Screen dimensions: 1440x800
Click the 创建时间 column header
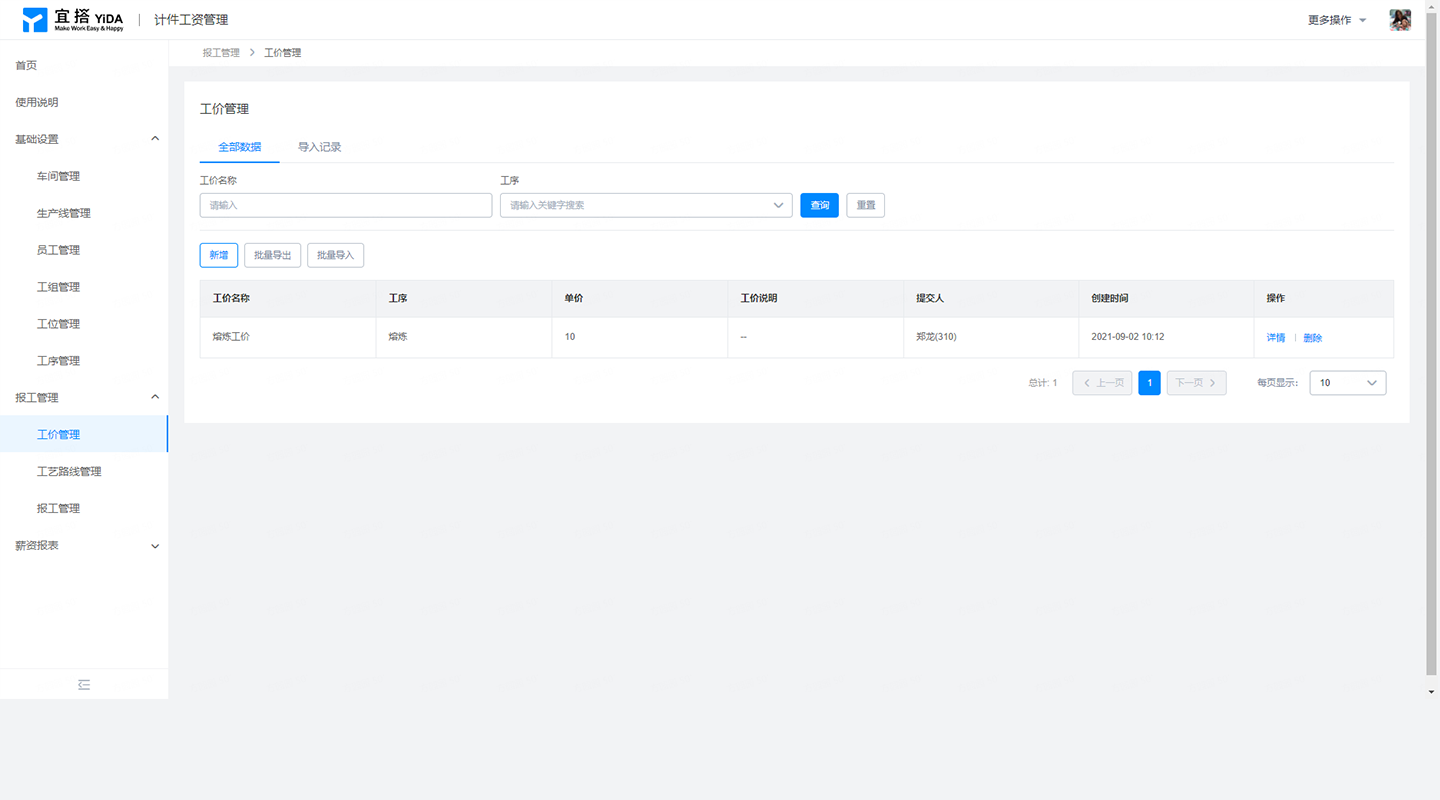(x=1167, y=298)
